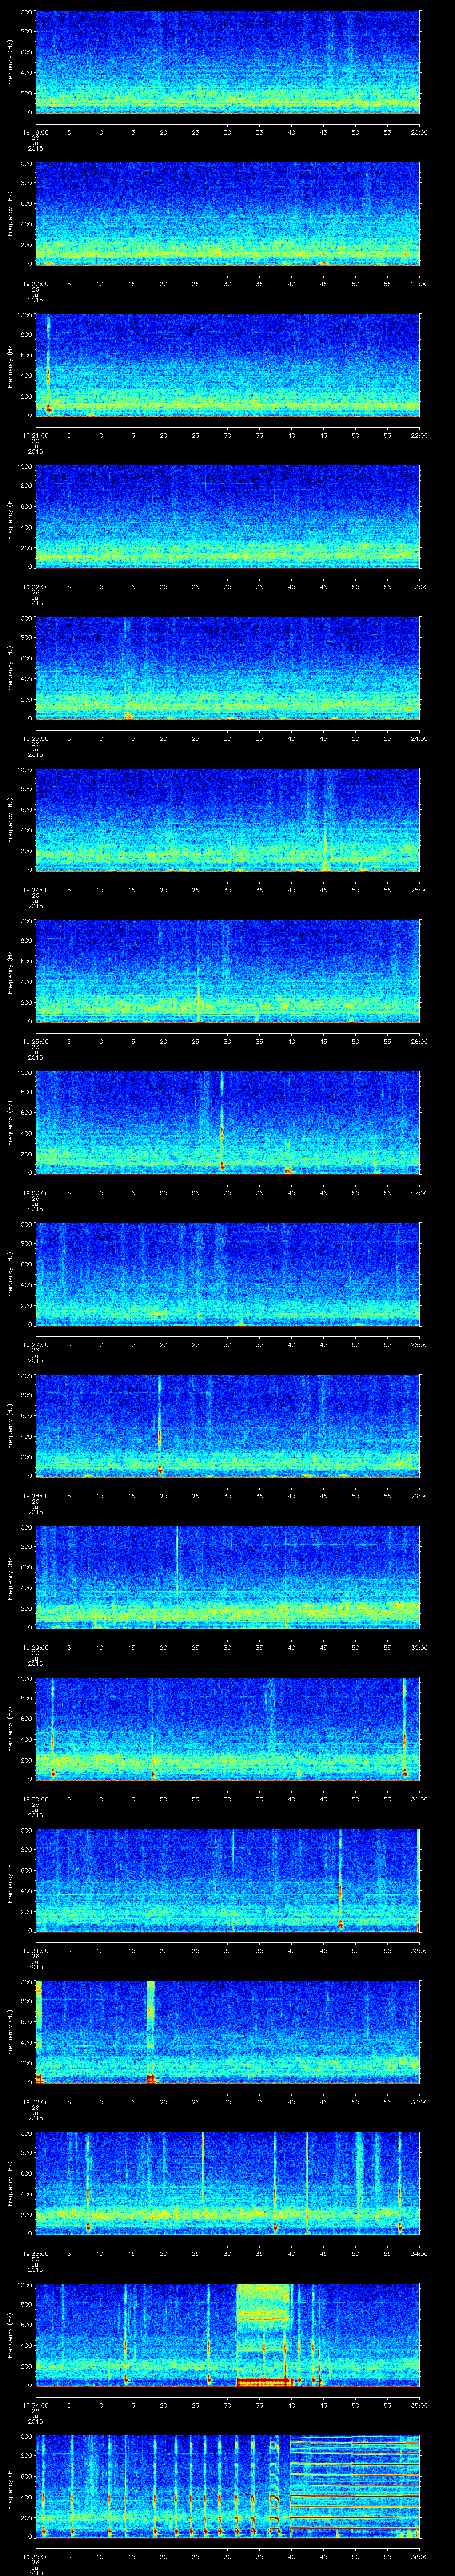Screen dimensions: 455x2576
Task: Click the 36:00 end label of the 19:35 time axis
Action: (x=419, y=2556)
